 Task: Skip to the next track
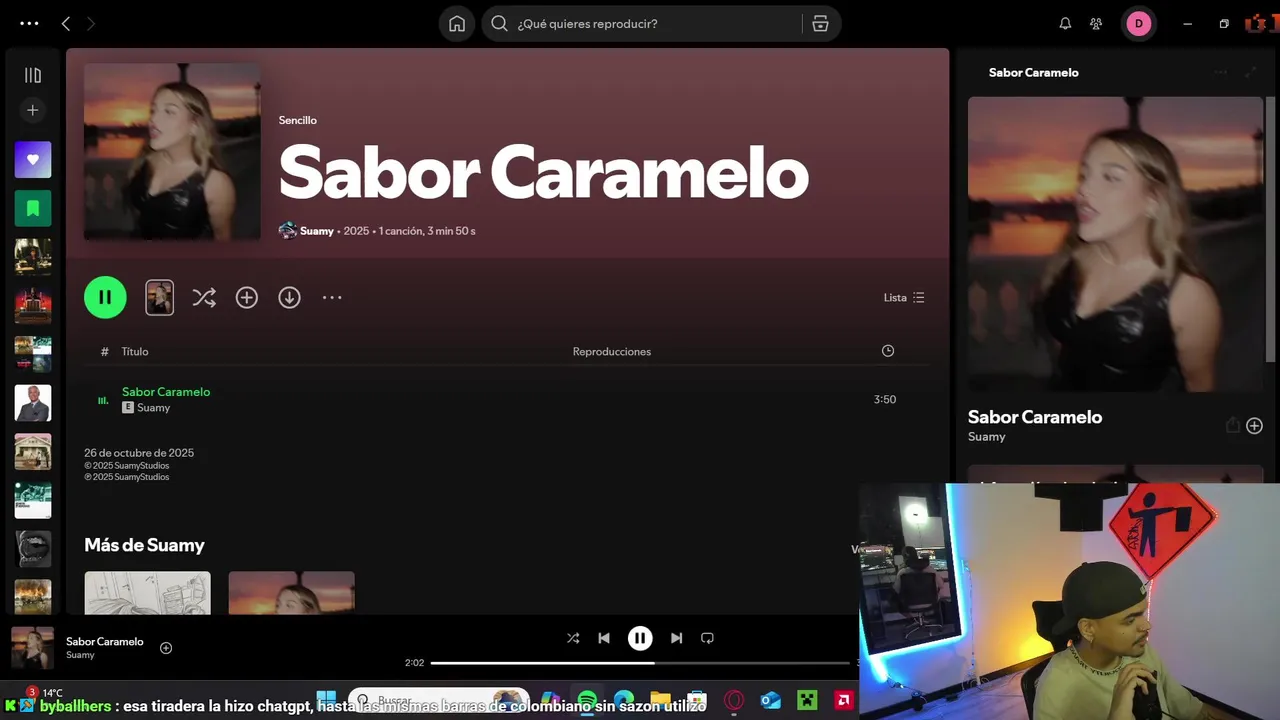(676, 638)
